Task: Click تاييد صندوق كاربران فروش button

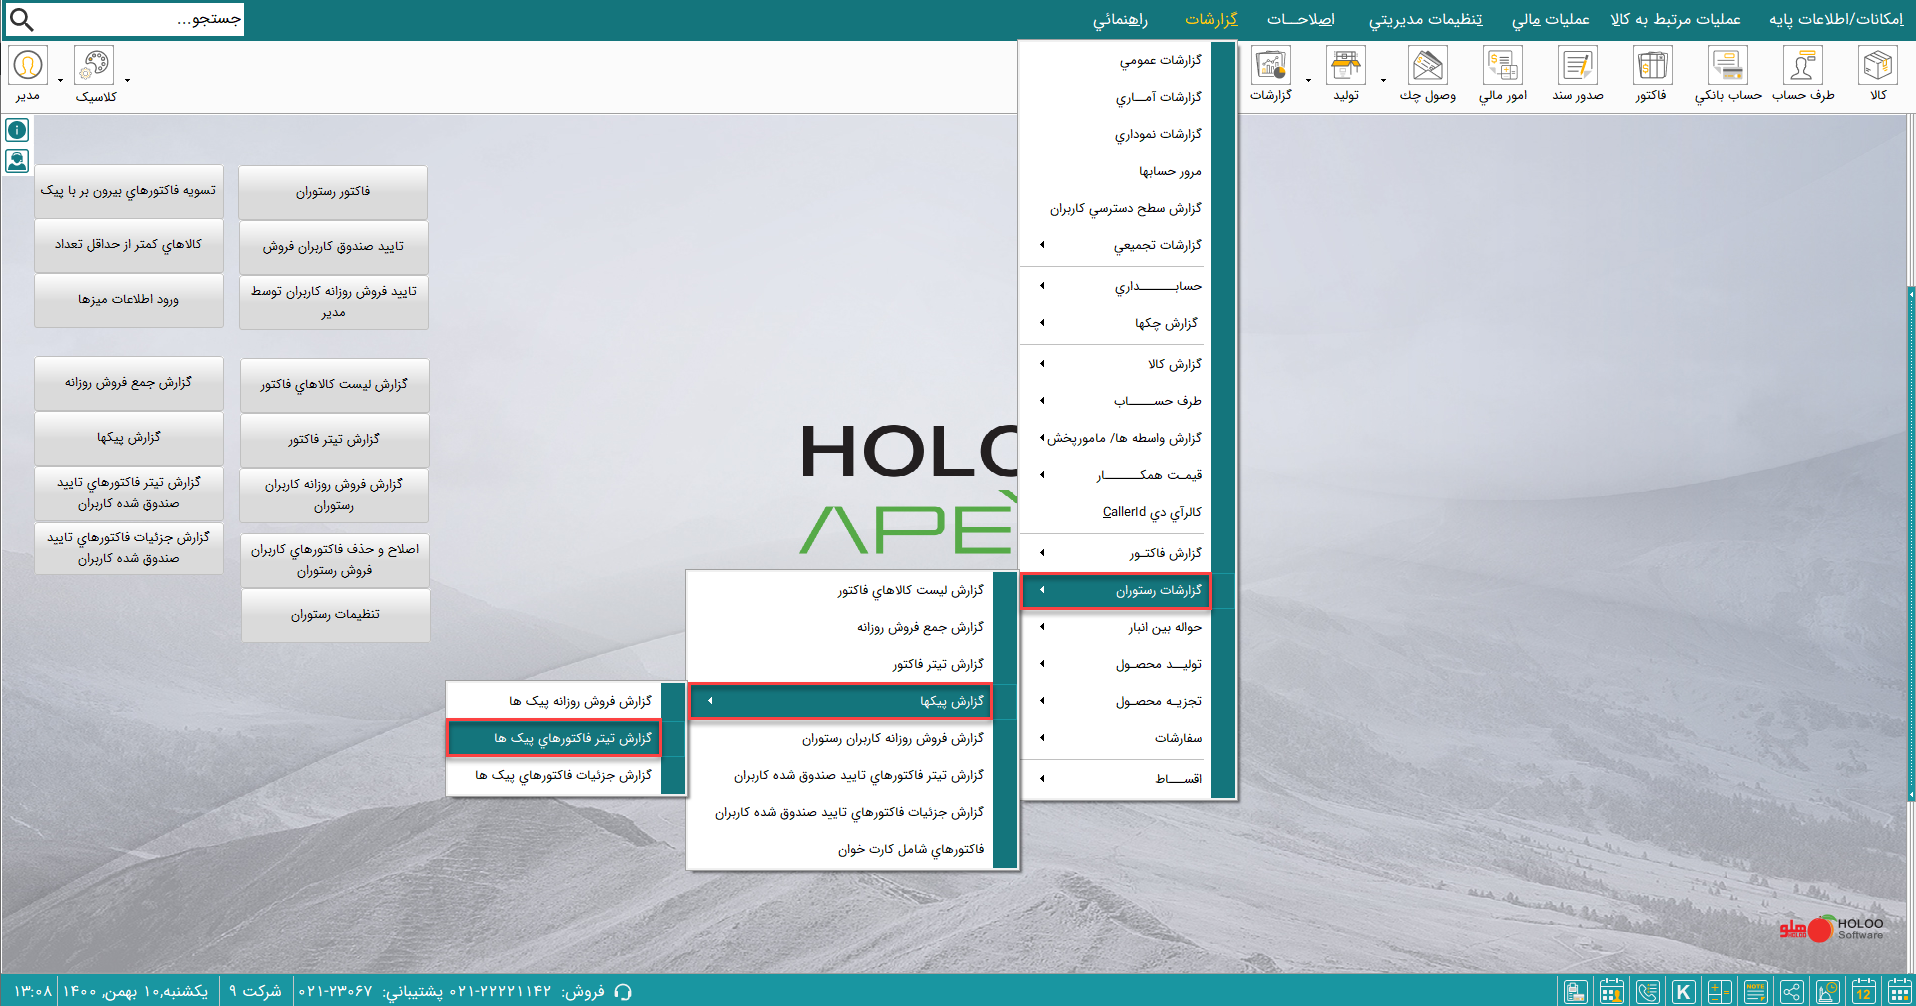Action: click(333, 247)
